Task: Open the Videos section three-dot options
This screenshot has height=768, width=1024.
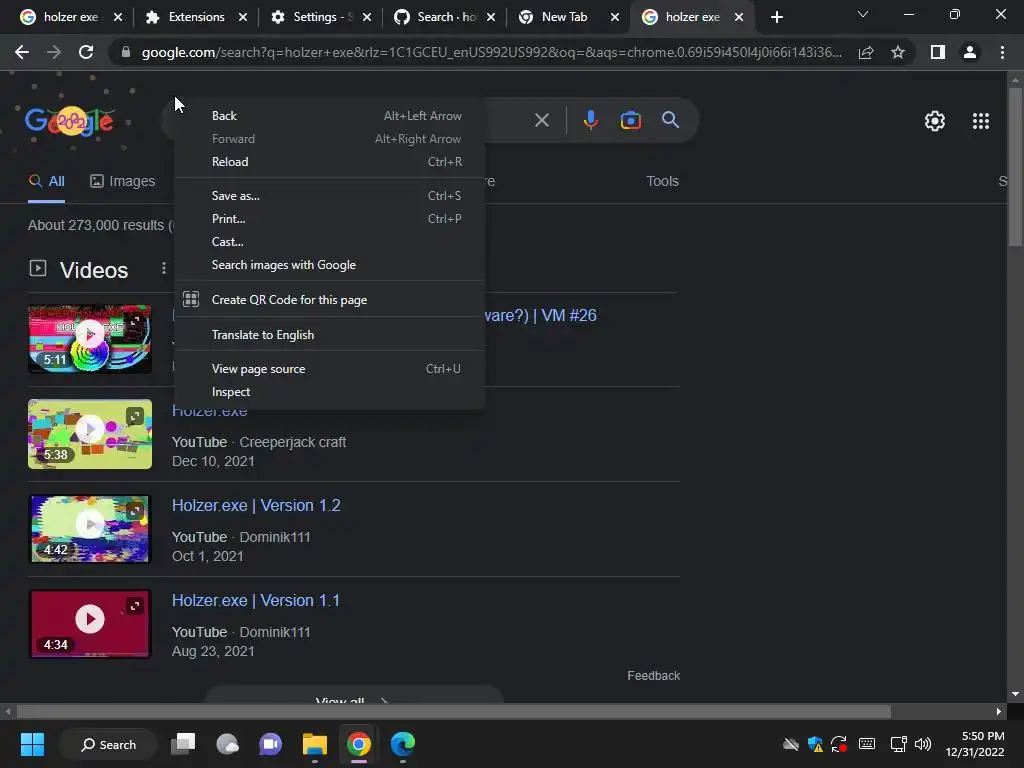Action: [163, 268]
